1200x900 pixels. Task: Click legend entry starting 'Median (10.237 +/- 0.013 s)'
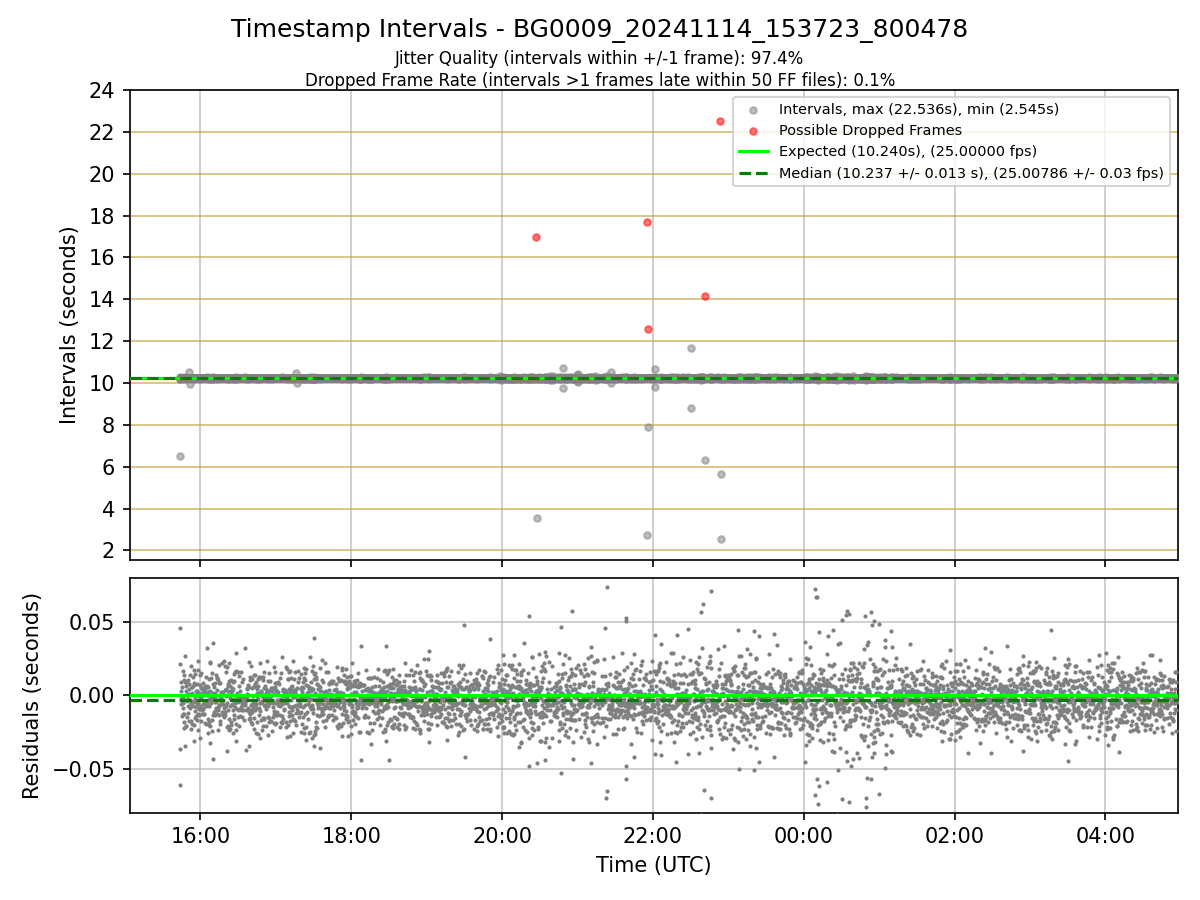coord(971,173)
